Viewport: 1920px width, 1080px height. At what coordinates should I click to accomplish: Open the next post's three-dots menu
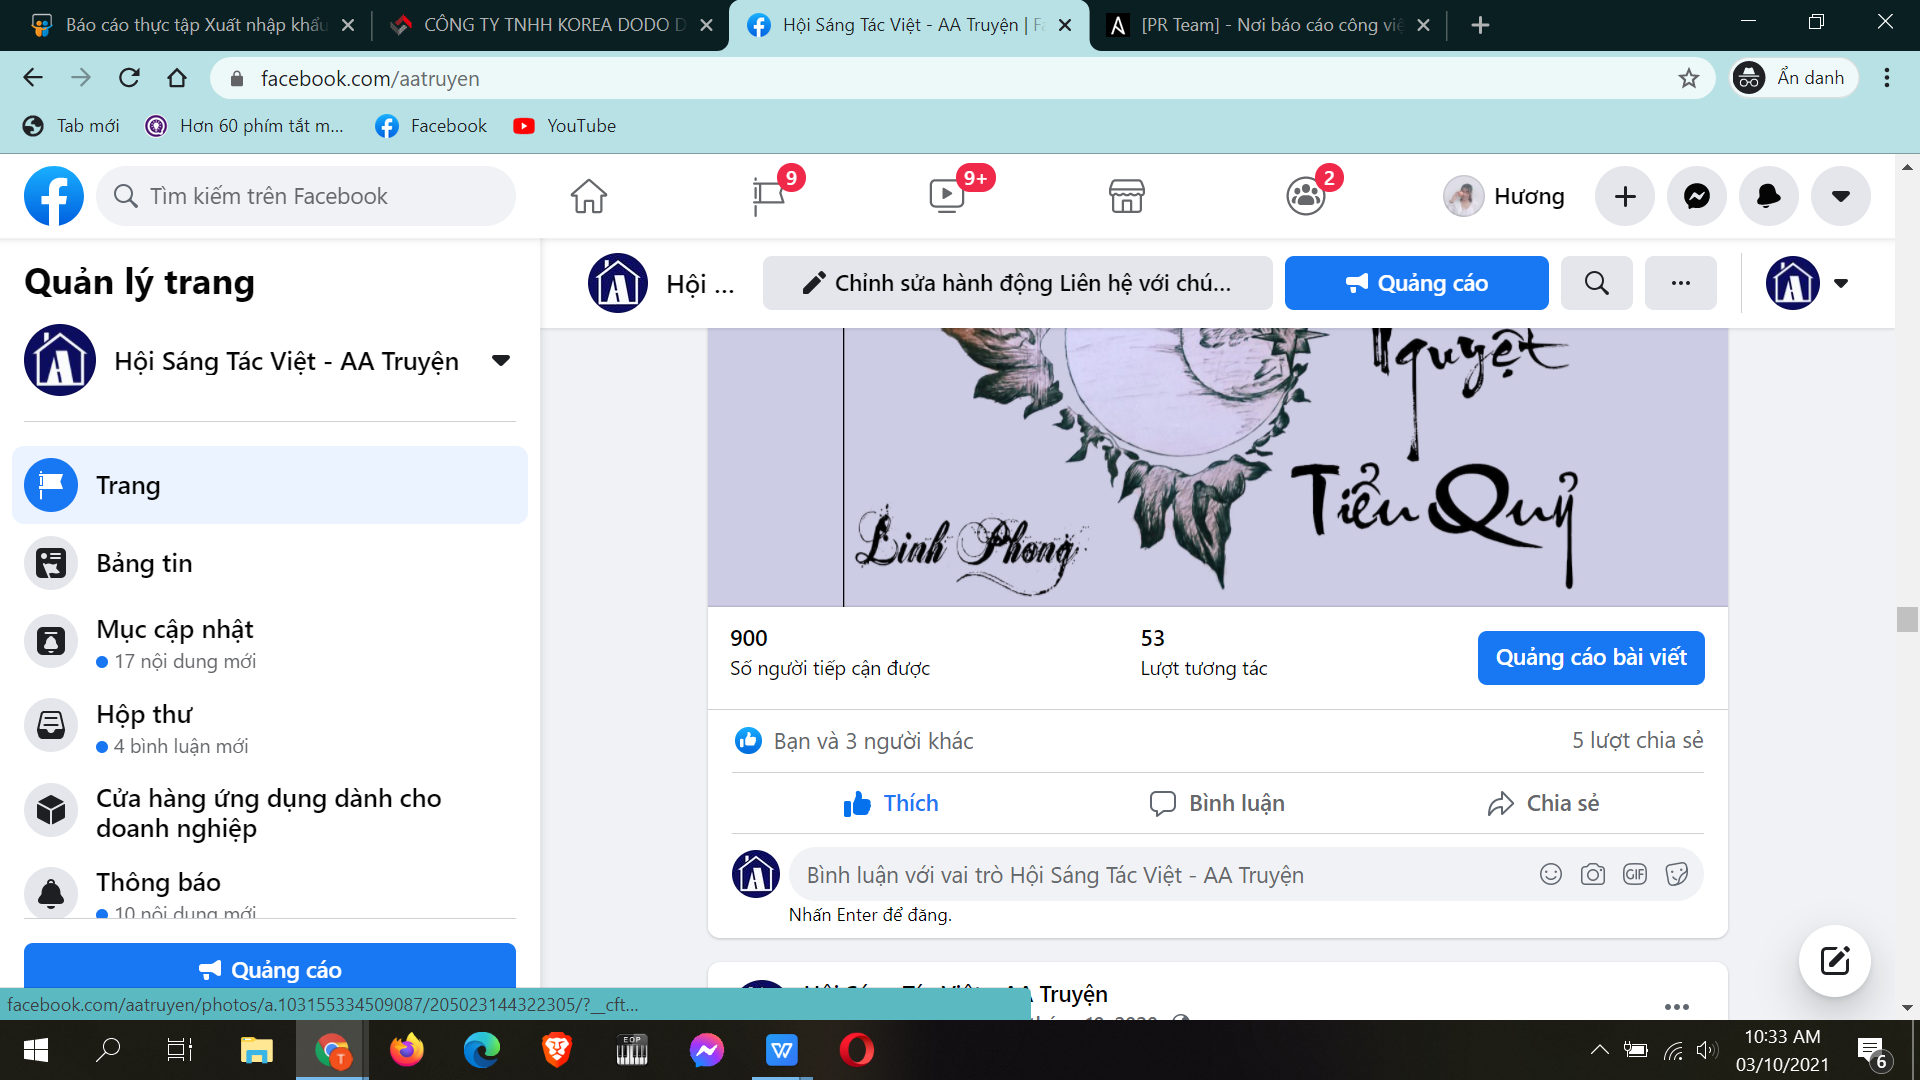1677,1006
